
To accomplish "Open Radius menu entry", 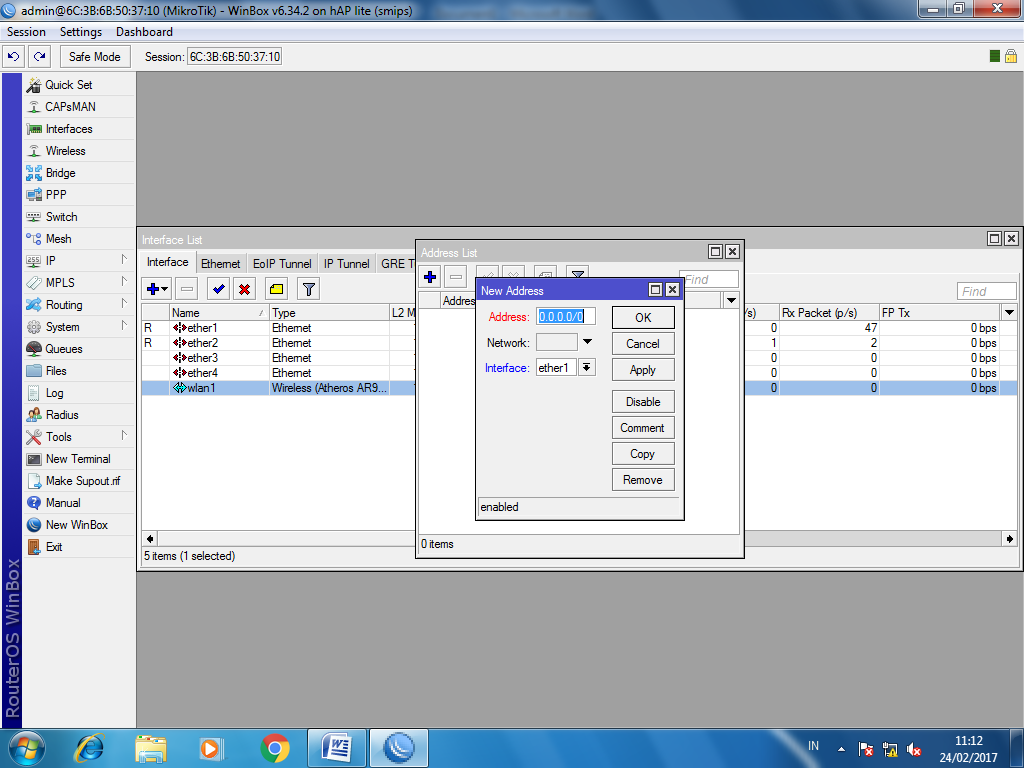I will pos(79,415).
